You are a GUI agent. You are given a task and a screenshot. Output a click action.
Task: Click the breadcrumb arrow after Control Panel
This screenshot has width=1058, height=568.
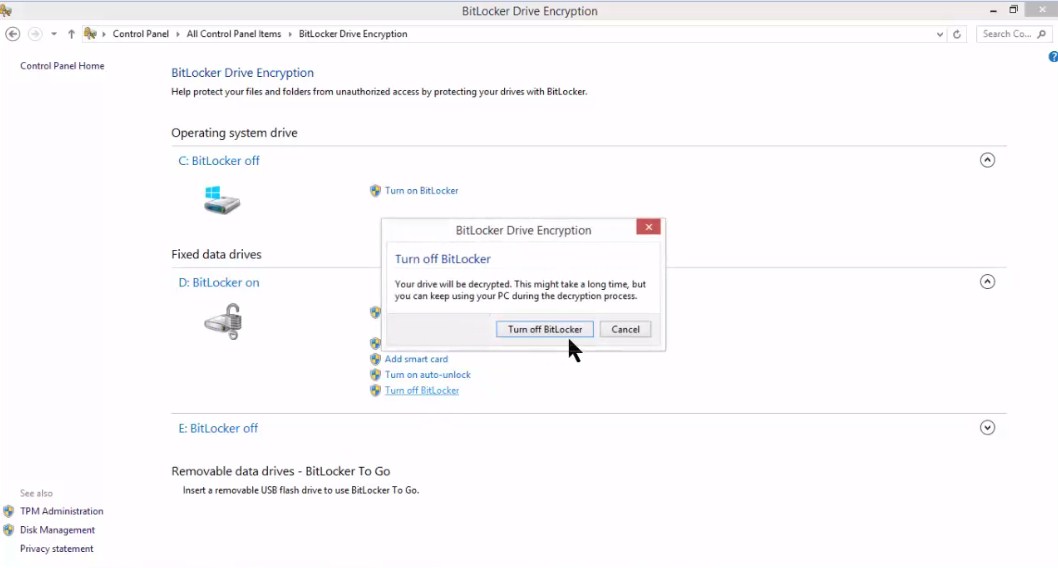point(178,34)
